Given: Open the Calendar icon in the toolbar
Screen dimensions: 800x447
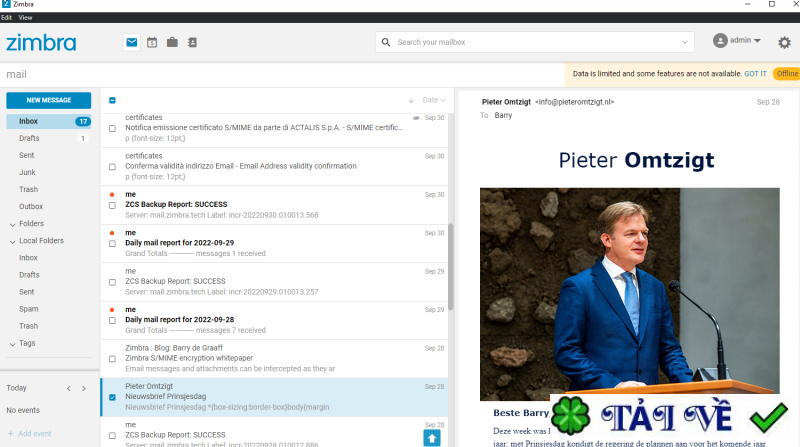Looking at the screenshot, I should 152,42.
